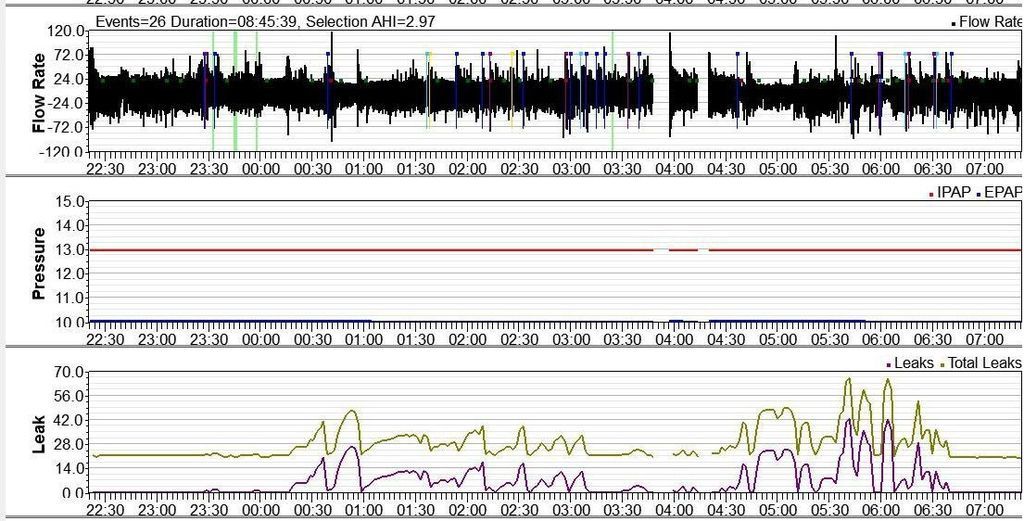The height and width of the screenshot is (521, 1024).
Task: Select the vertical Leak graph title
Action: tap(40, 434)
